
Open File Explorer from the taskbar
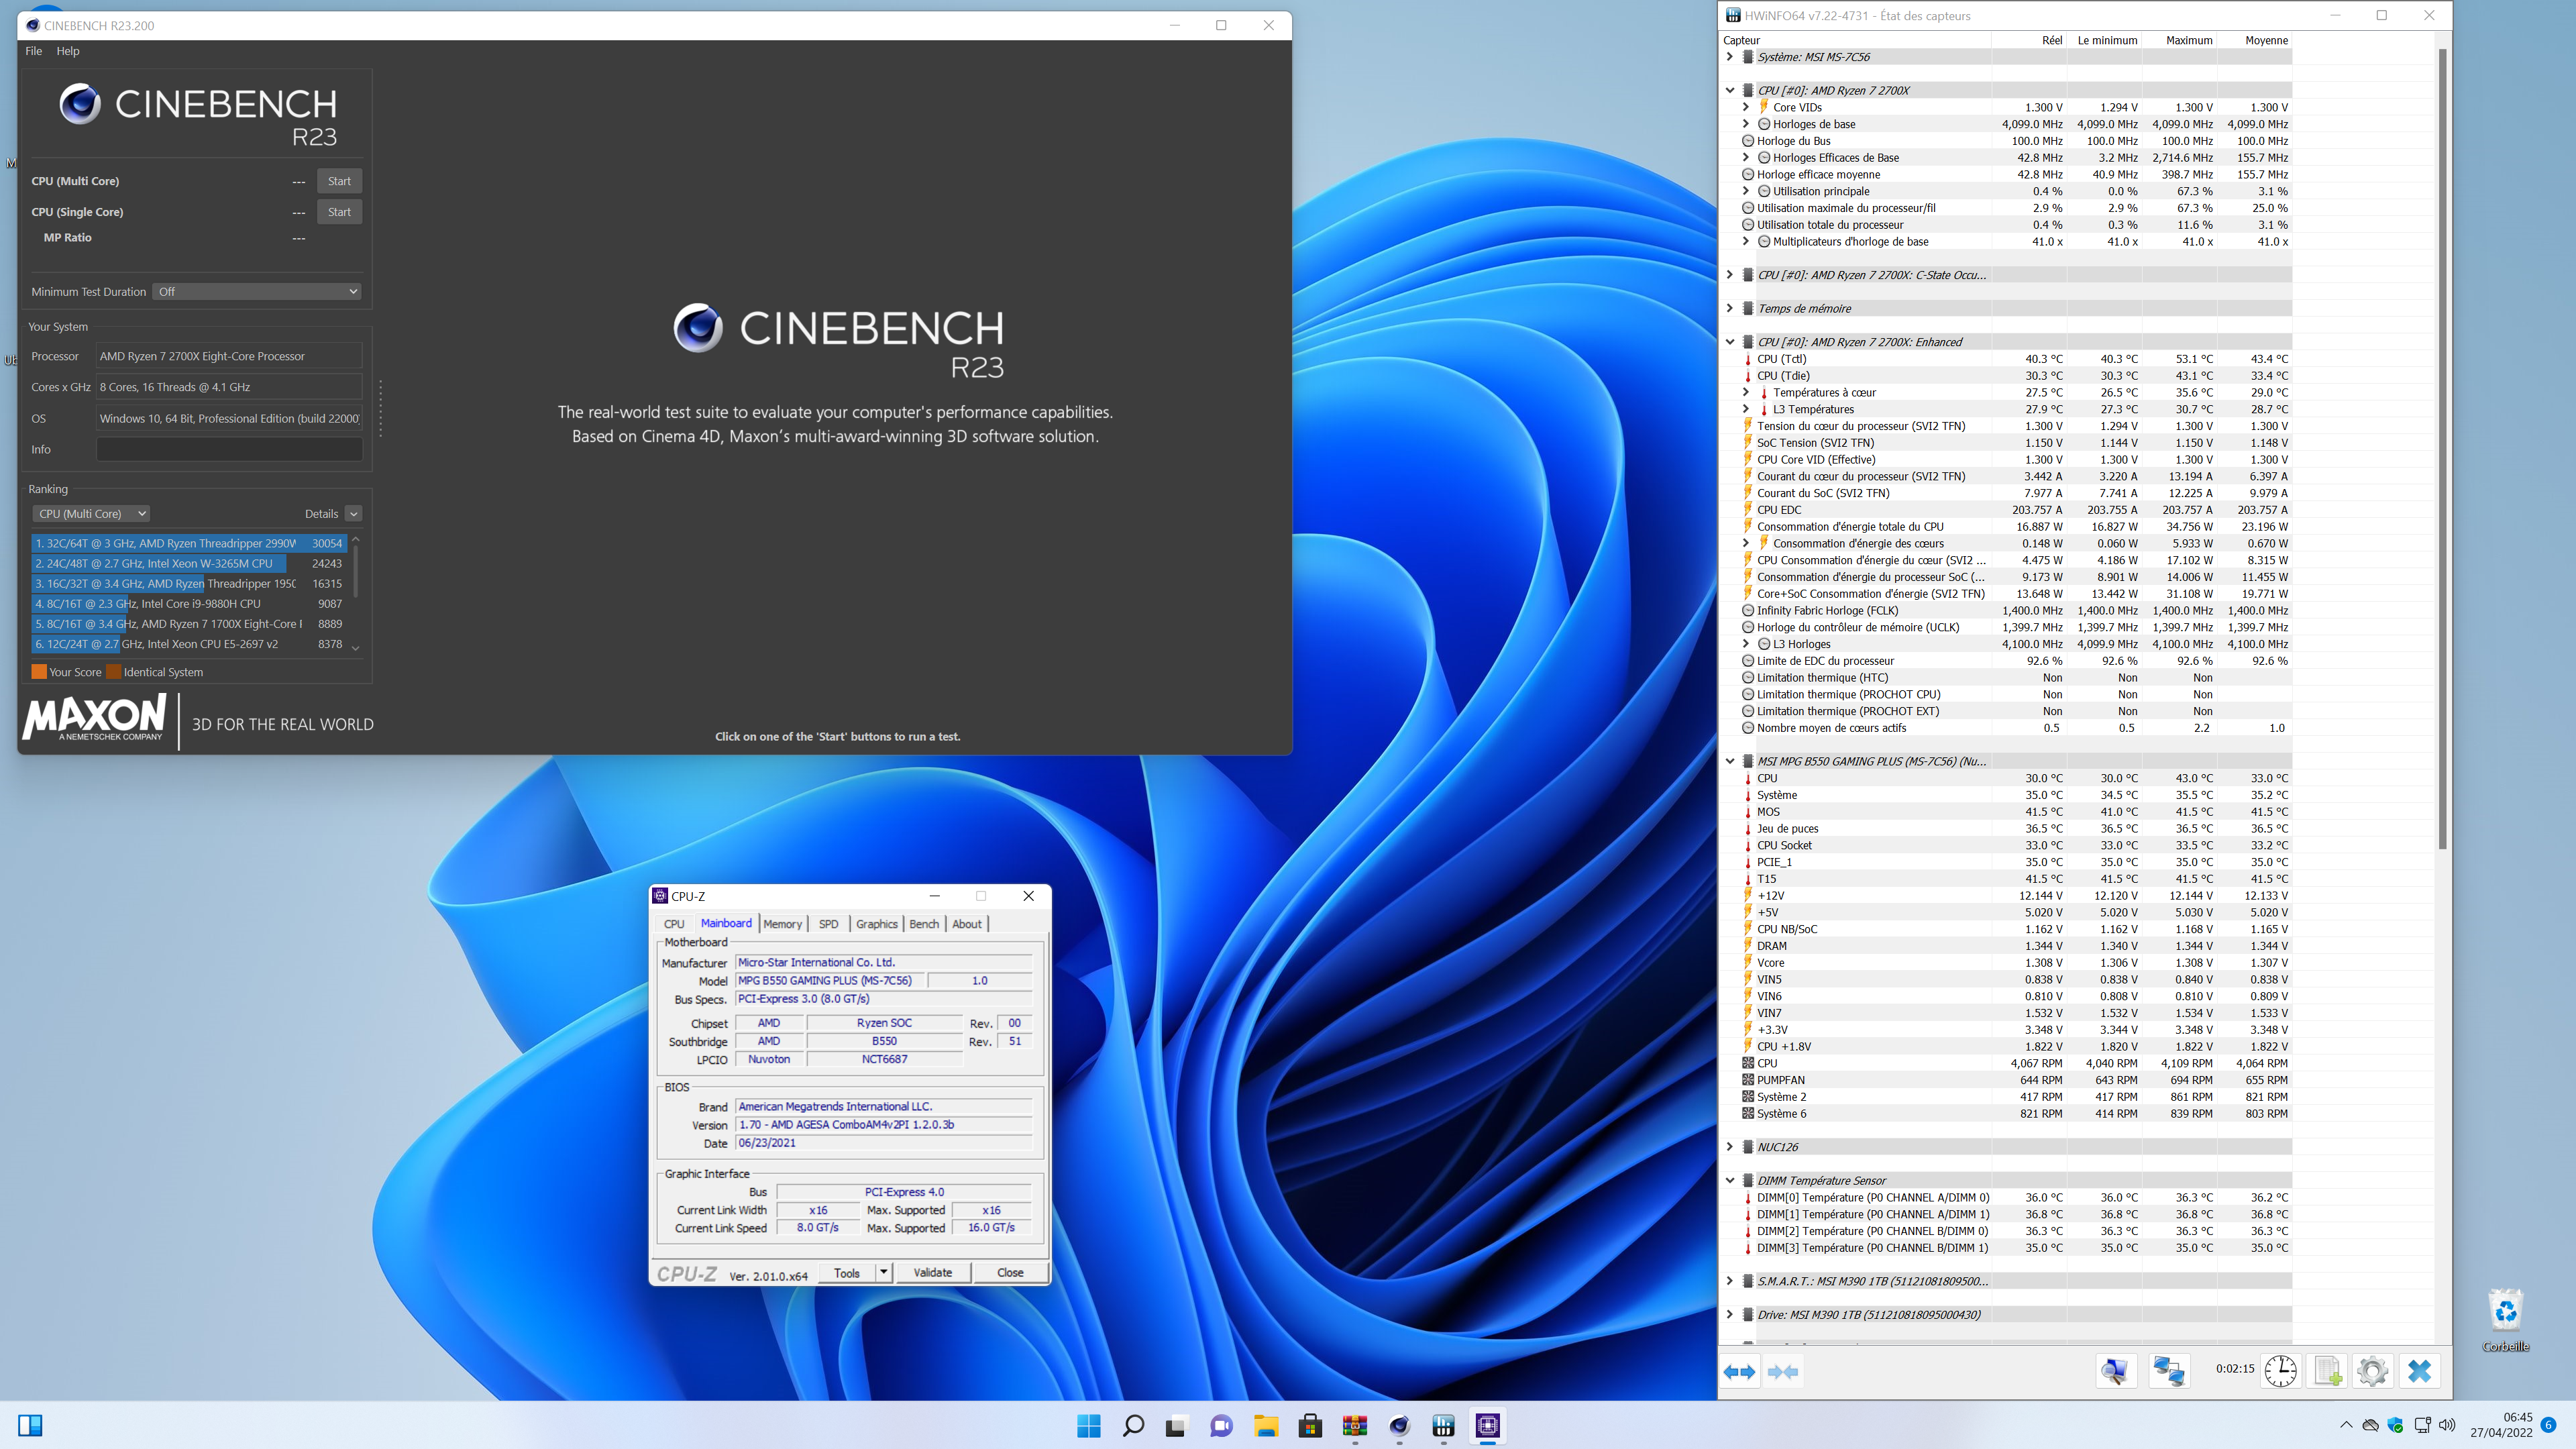[x=1266, y=1426]
